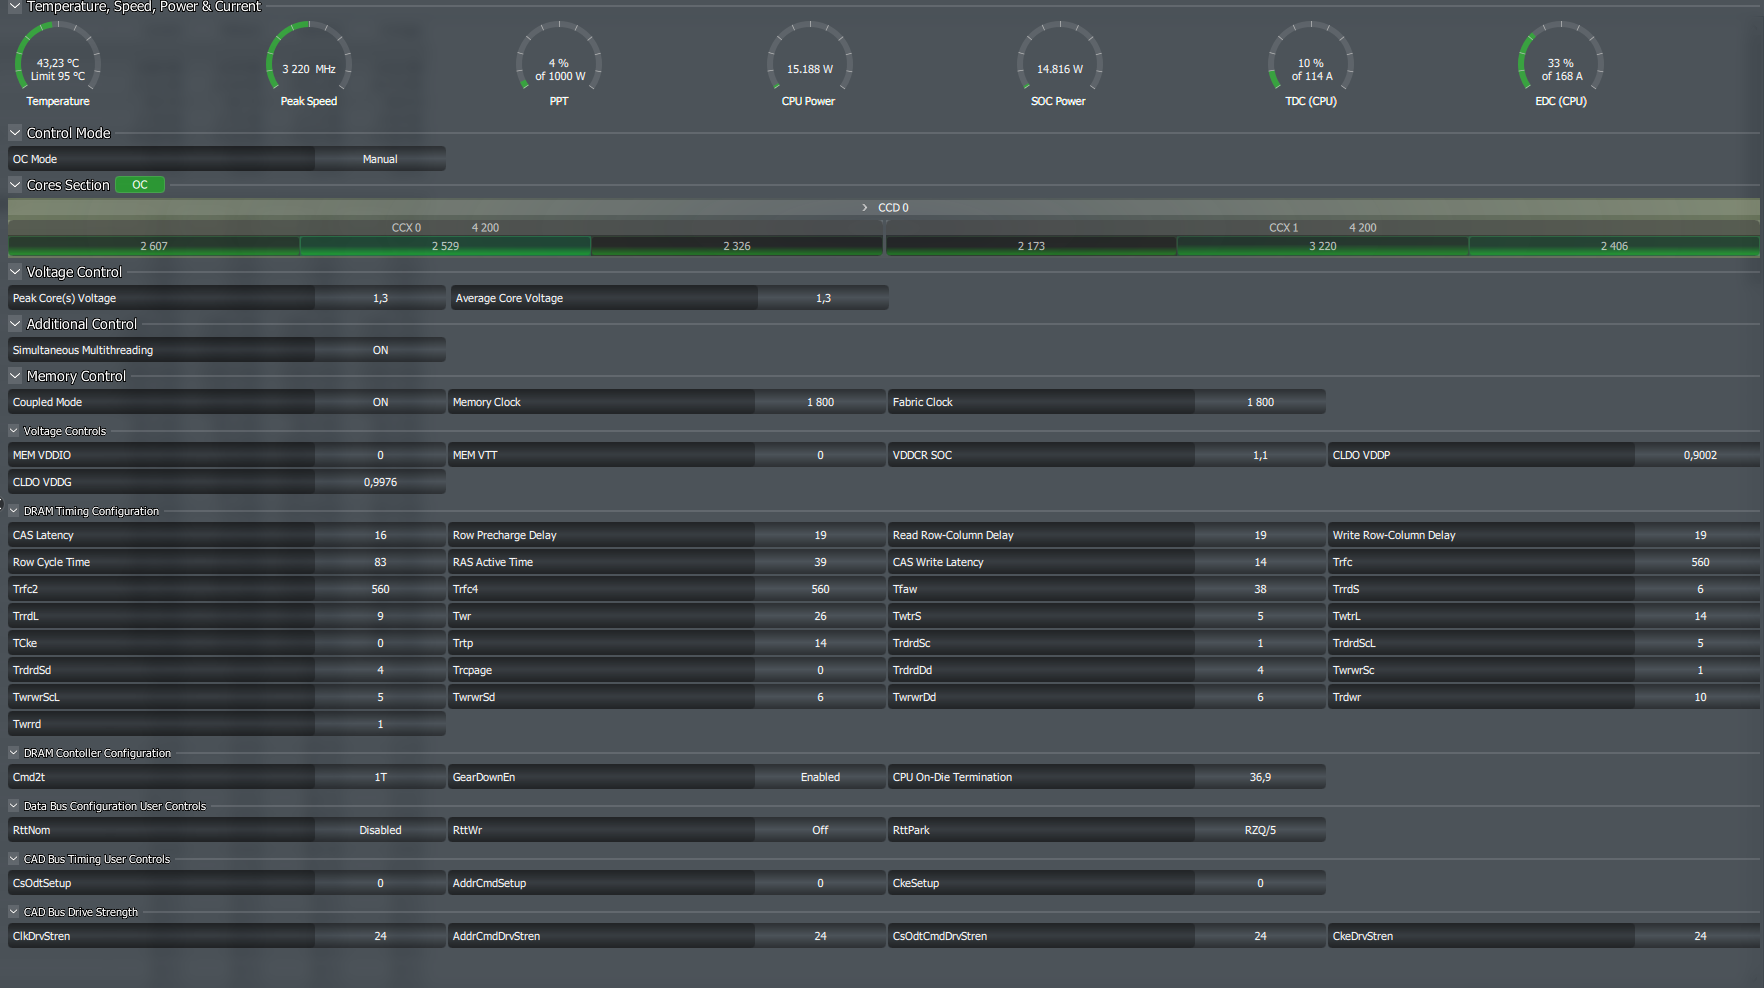Click the Peak Speed gauge

pos(308,62)
